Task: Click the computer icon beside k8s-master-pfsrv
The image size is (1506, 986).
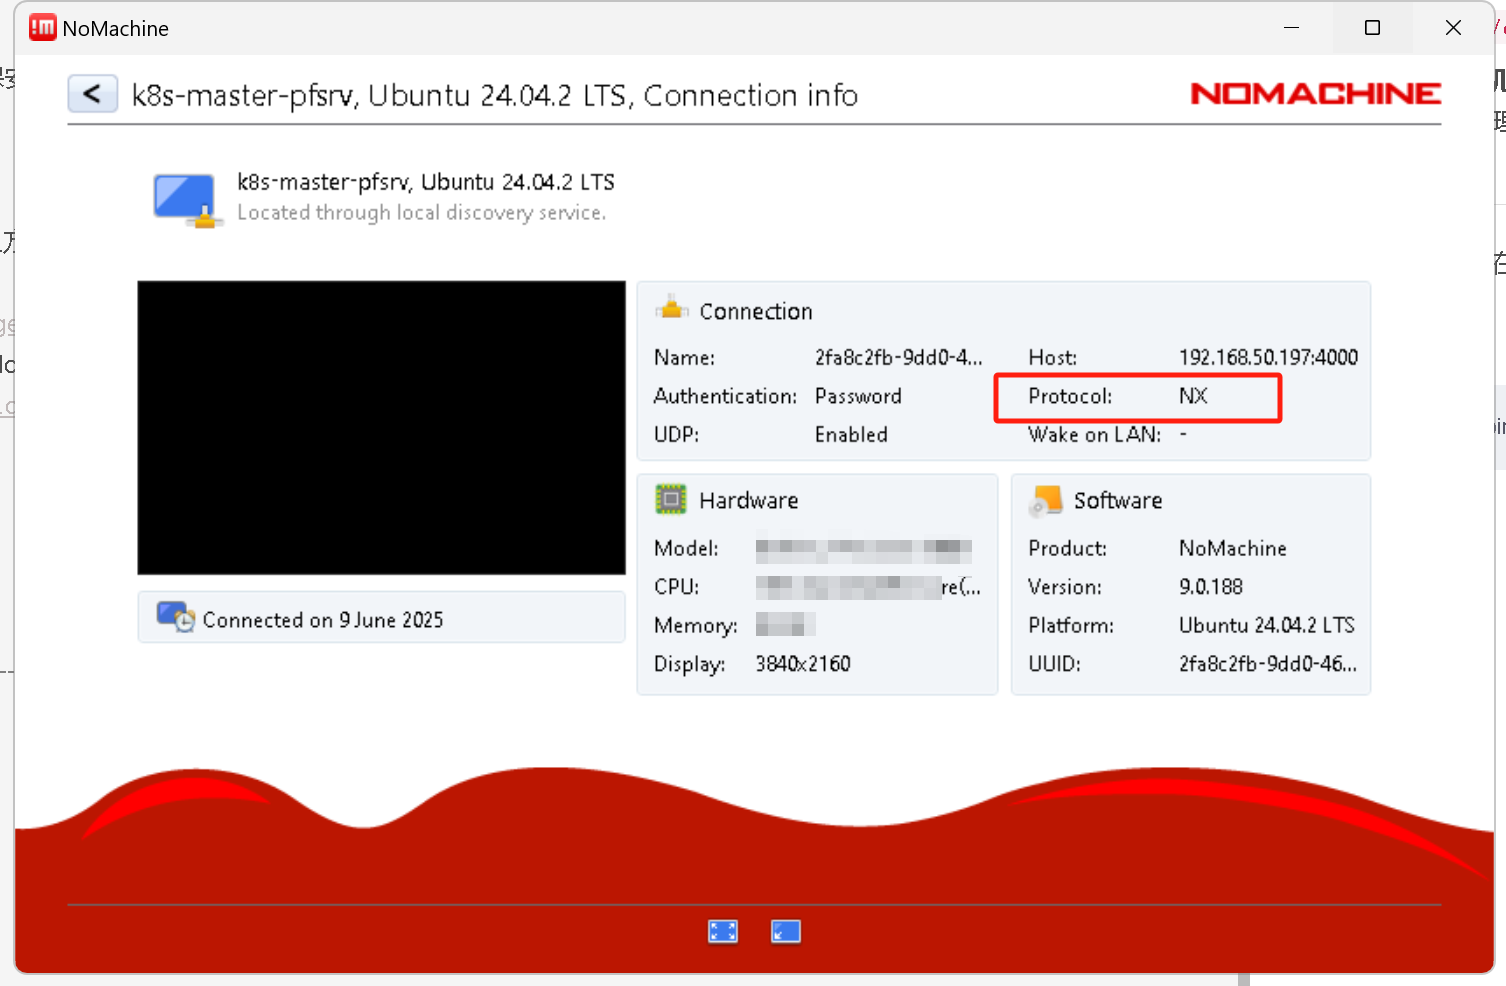Action: coord(186,200)
